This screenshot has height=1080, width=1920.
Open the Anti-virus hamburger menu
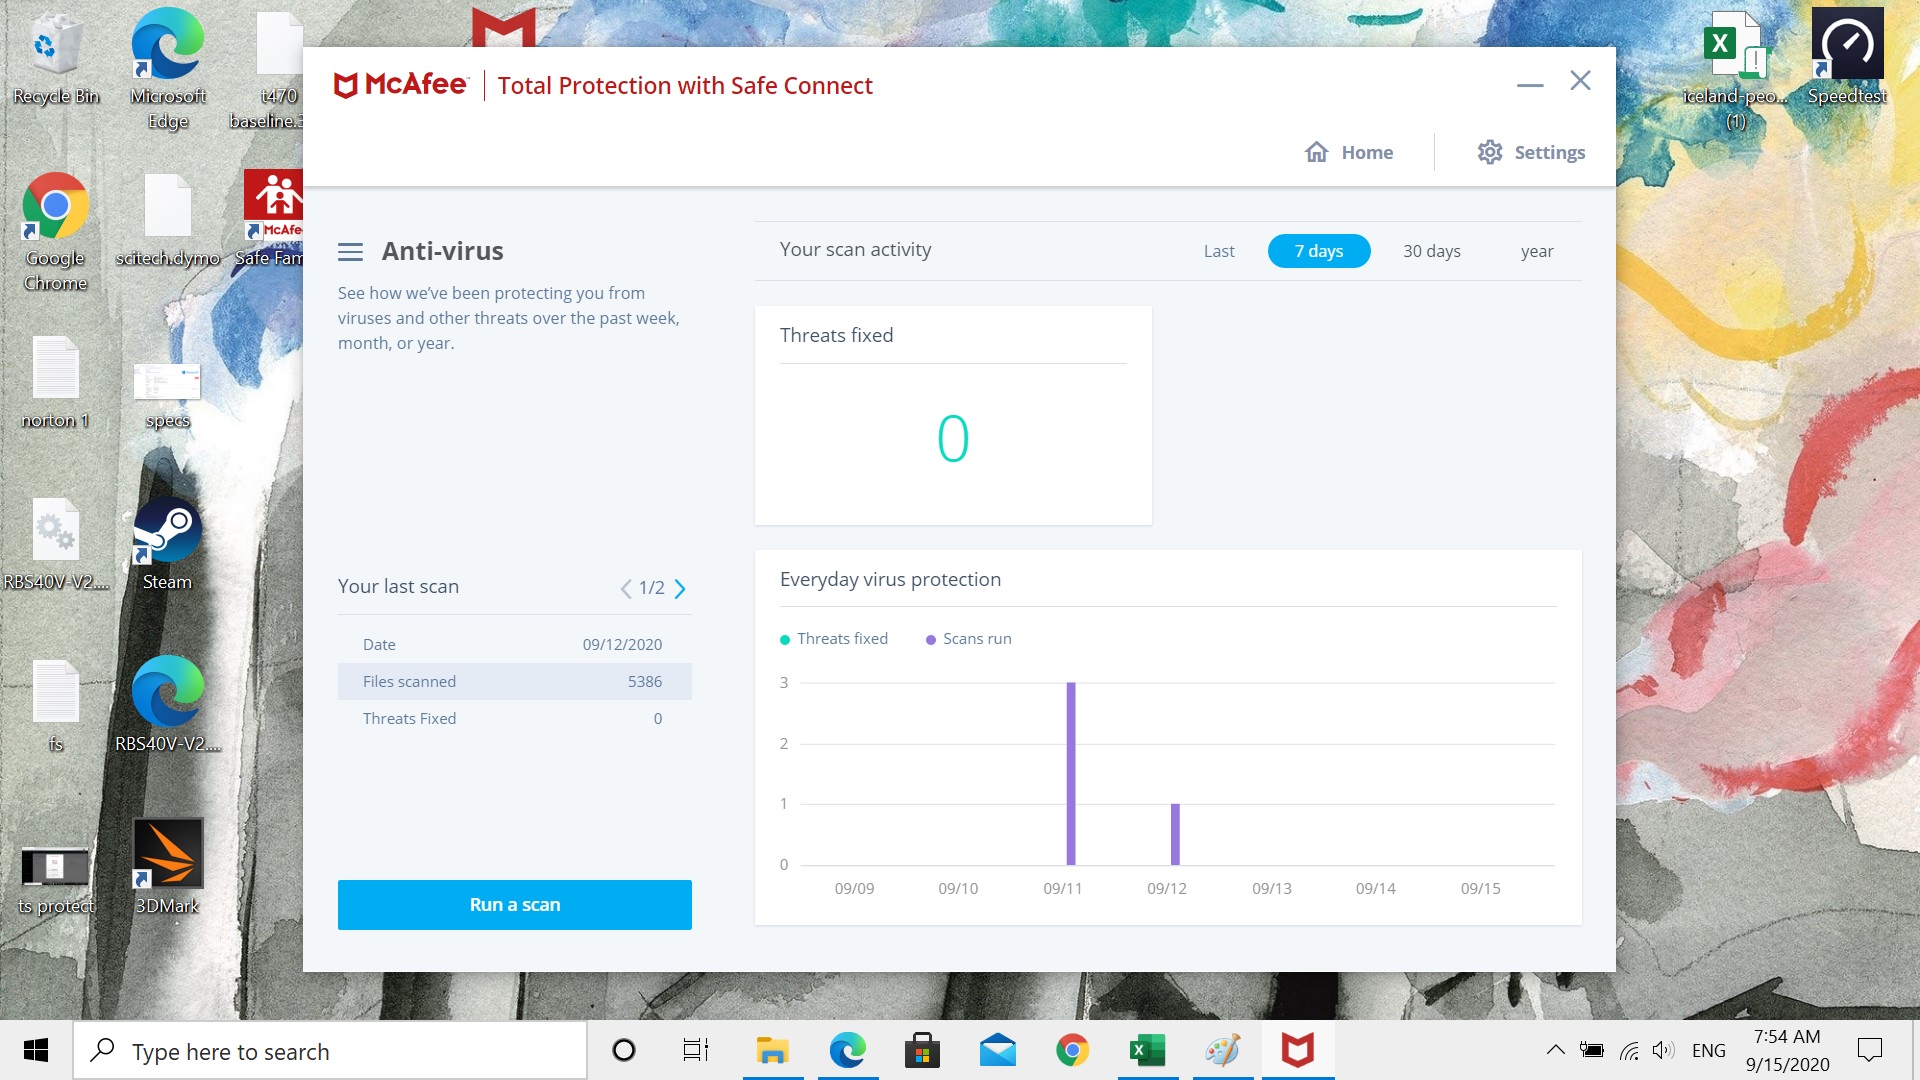point(350,252)
